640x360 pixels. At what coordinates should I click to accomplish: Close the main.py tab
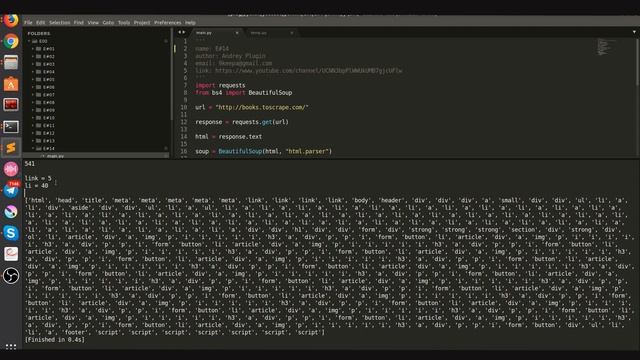(x=237, y=33)
